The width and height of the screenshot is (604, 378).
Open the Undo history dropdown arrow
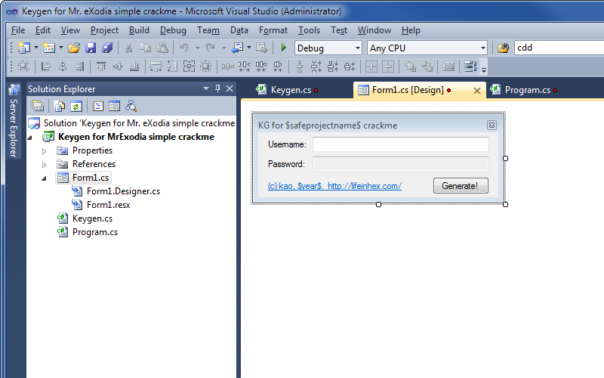point(197,48)
